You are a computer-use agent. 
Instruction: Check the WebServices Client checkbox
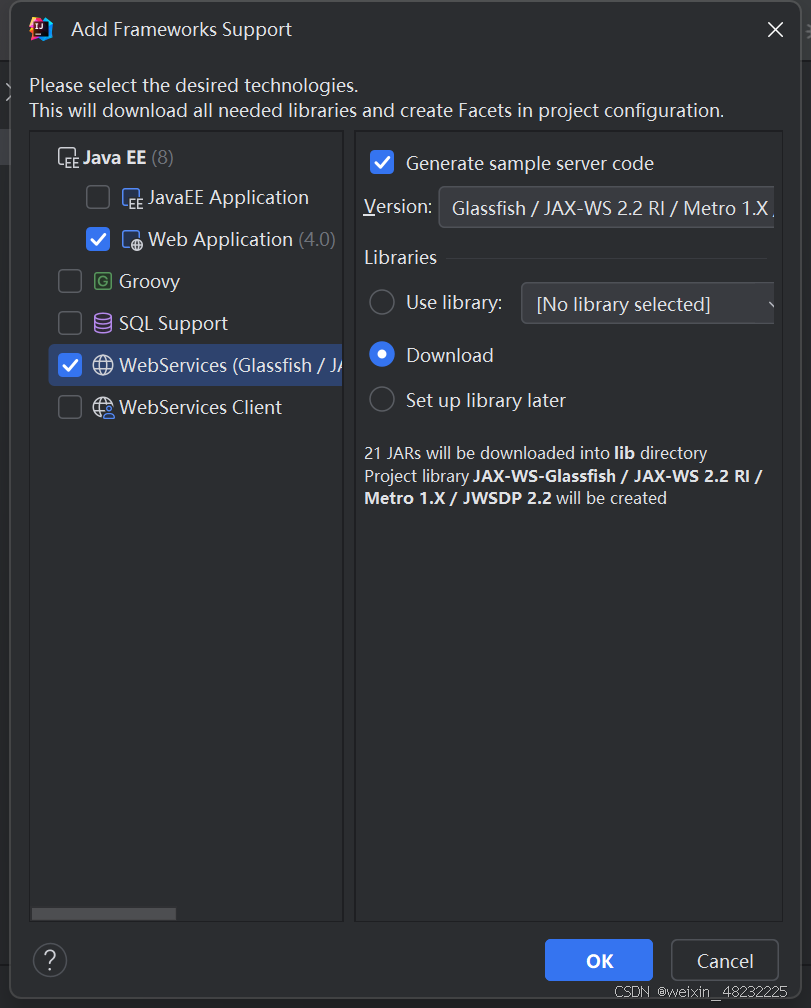tap(69, 407)
